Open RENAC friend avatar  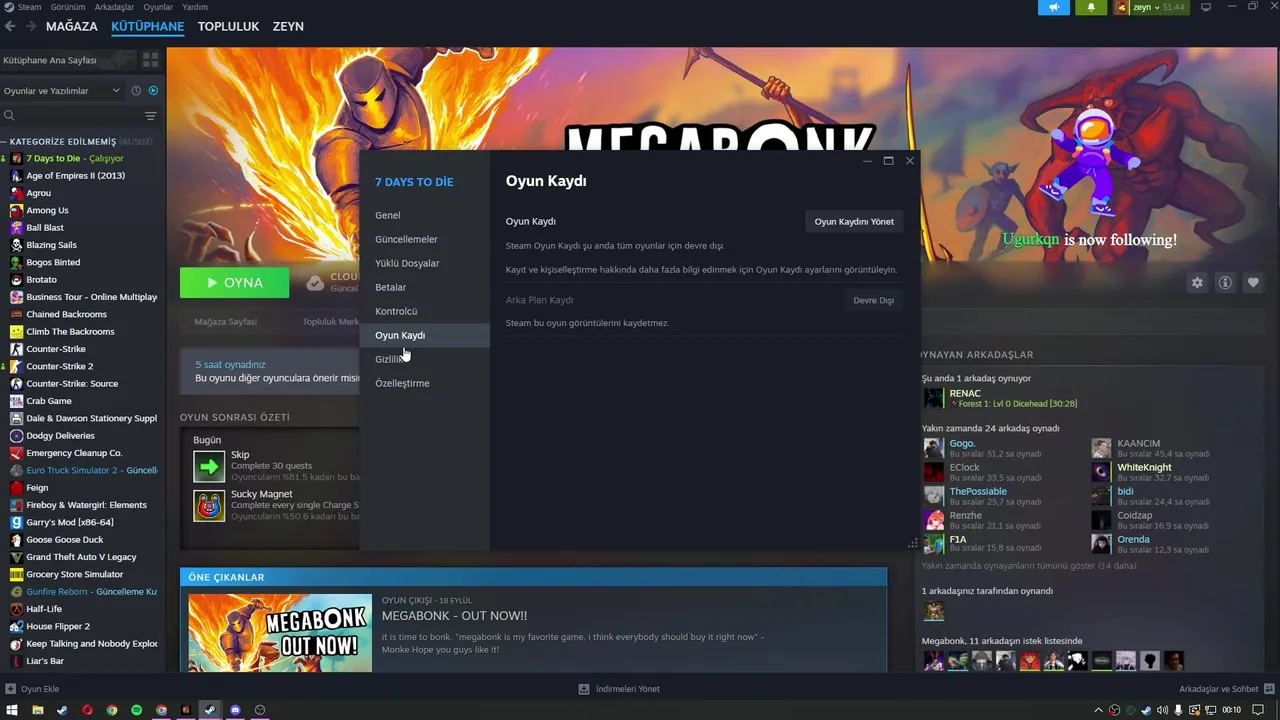933,398
